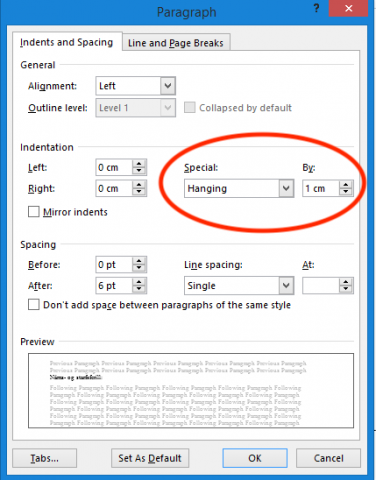Switch to Line and Page Breaks tab
The image size is (376, 480).
click(x=176, y=43)
